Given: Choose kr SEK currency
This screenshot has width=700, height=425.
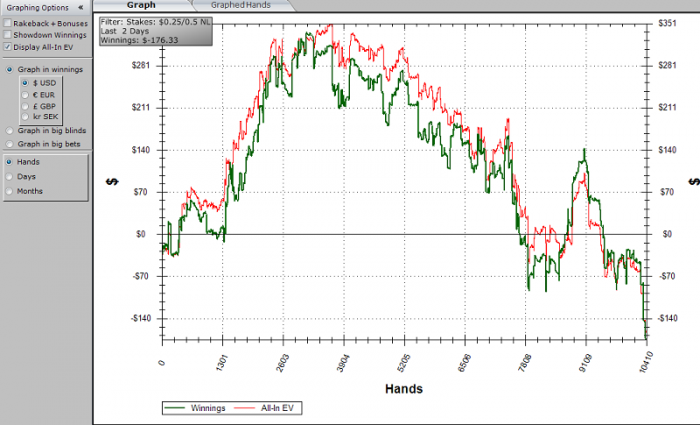Looking at the screenshot, I should click(x=25, y=117).
